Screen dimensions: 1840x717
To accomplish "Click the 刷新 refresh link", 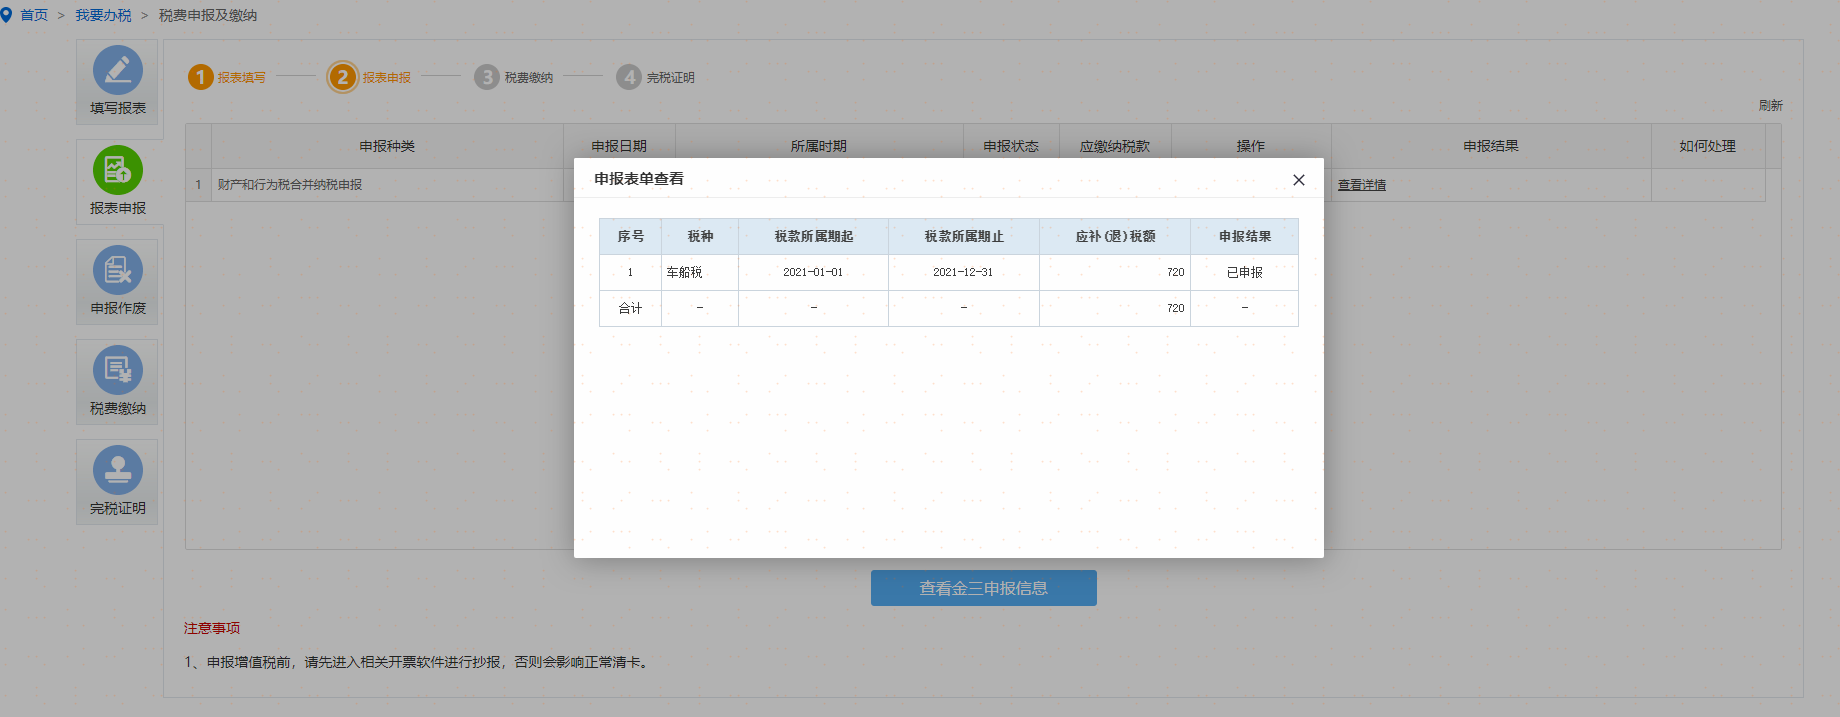I will 1770,105.
